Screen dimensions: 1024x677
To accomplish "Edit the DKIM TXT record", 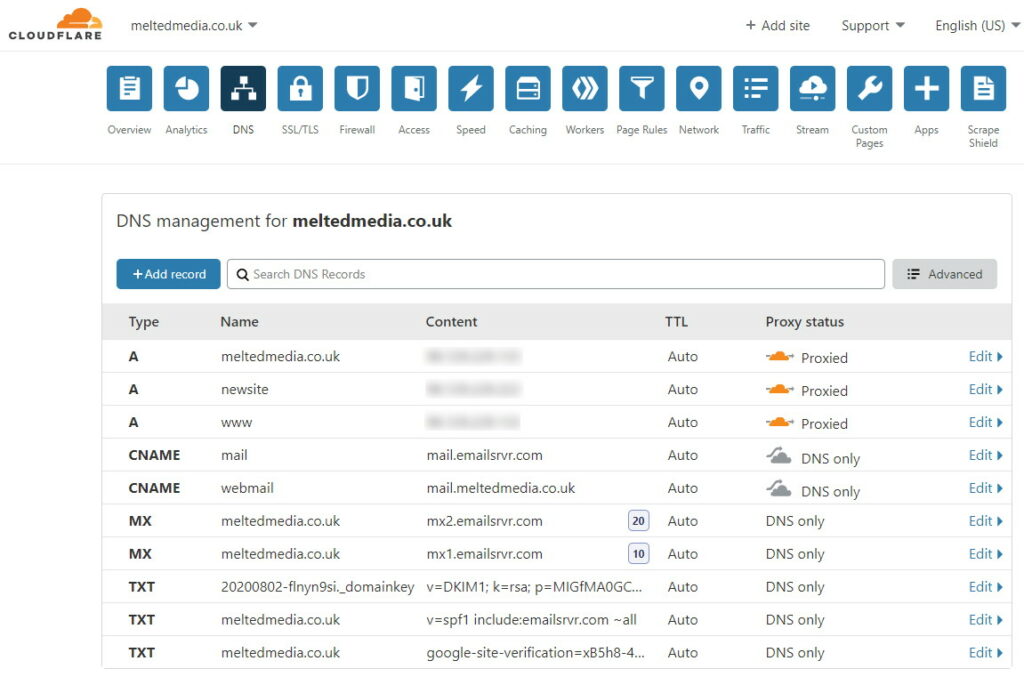I will point(985,587).
